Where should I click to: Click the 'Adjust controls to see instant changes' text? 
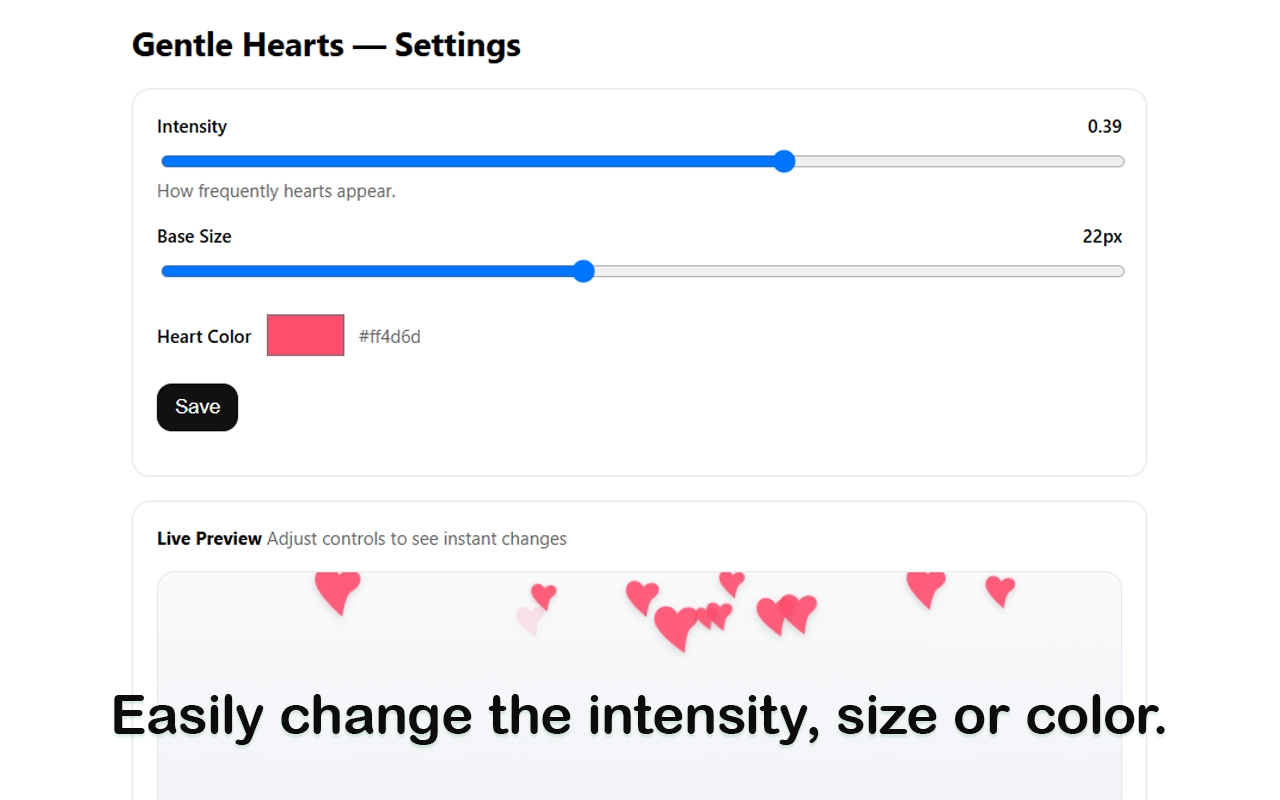pos(416,538)
